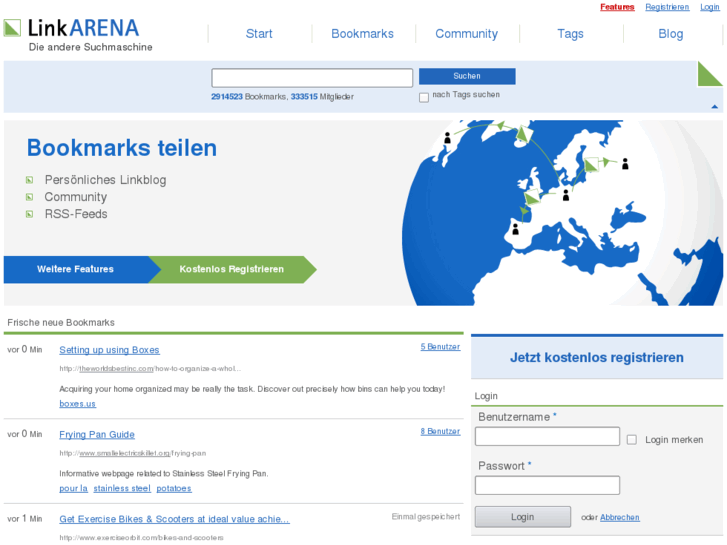Click the '333515' members count

(x=304, y=96)
